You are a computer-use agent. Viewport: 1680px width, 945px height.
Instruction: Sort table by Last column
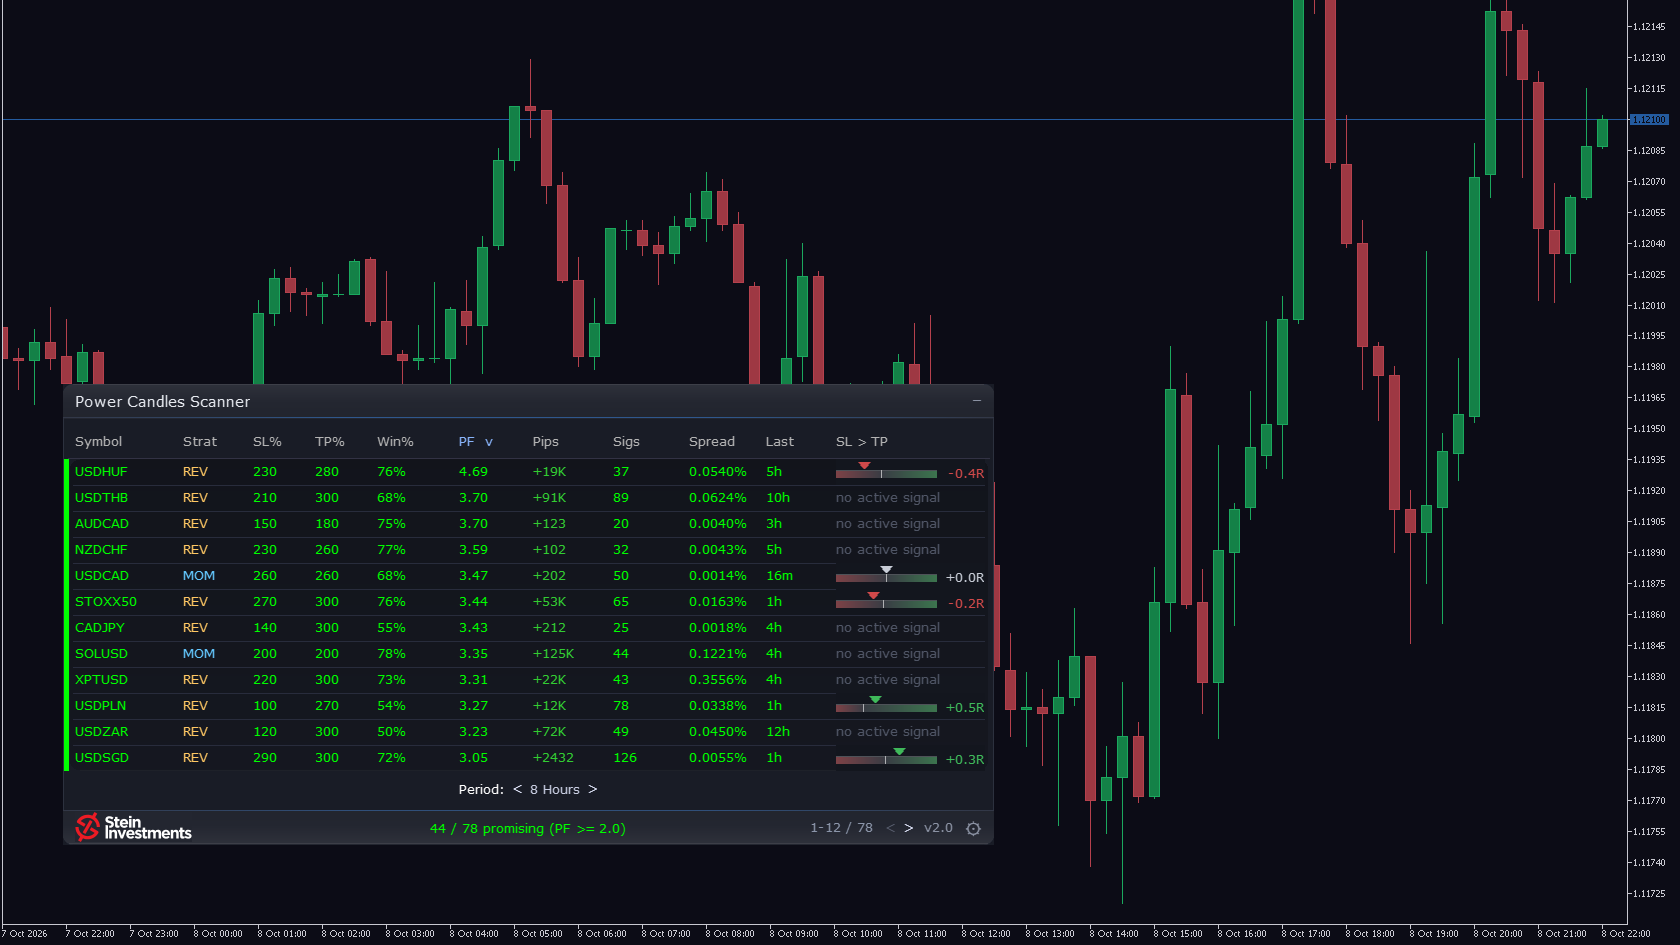780,441
